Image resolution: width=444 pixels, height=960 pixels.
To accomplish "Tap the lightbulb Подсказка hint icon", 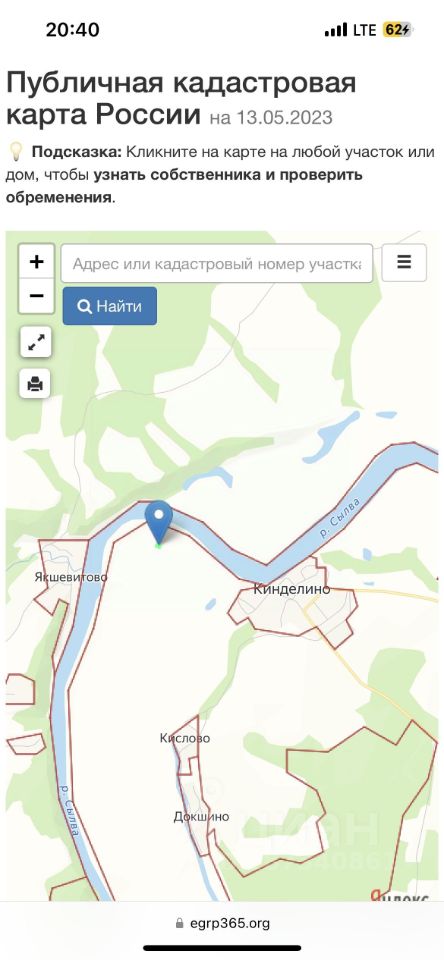I will [16, 152].
